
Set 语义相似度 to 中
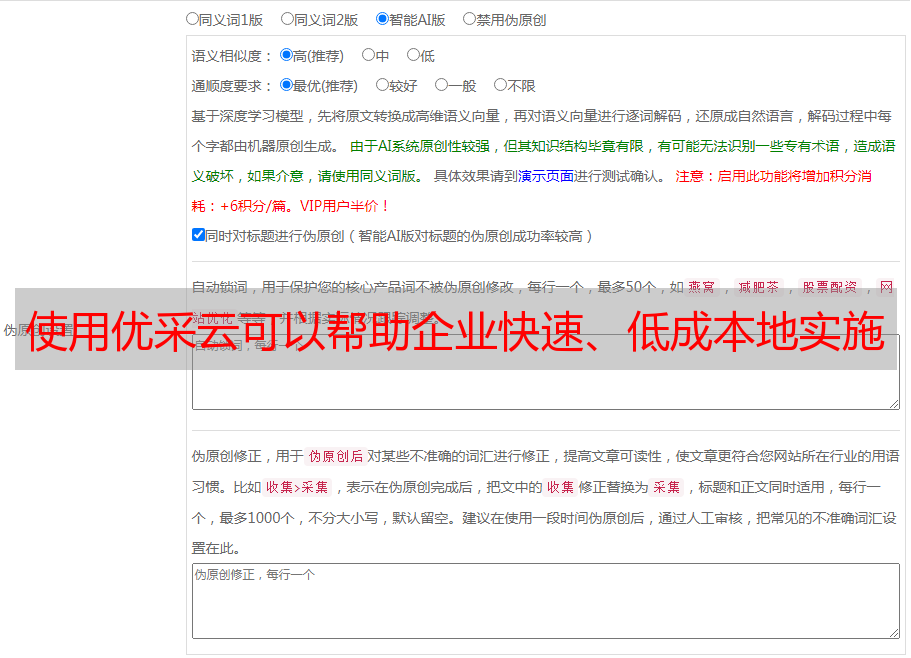pyautogui.click(x=368, y=55)
